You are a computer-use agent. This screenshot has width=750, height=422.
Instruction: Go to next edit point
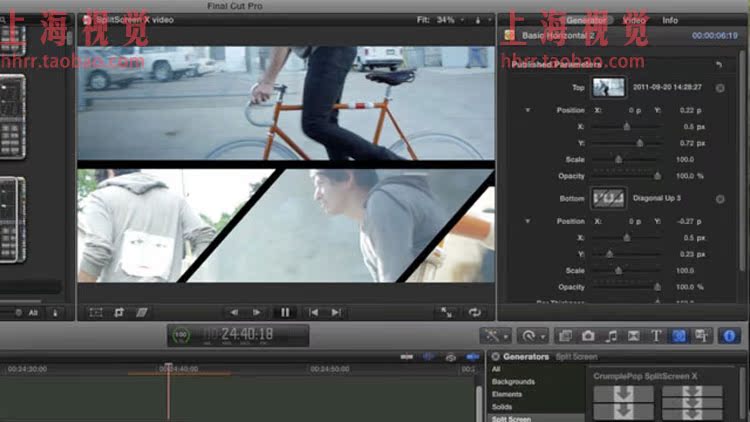point(336,312)
